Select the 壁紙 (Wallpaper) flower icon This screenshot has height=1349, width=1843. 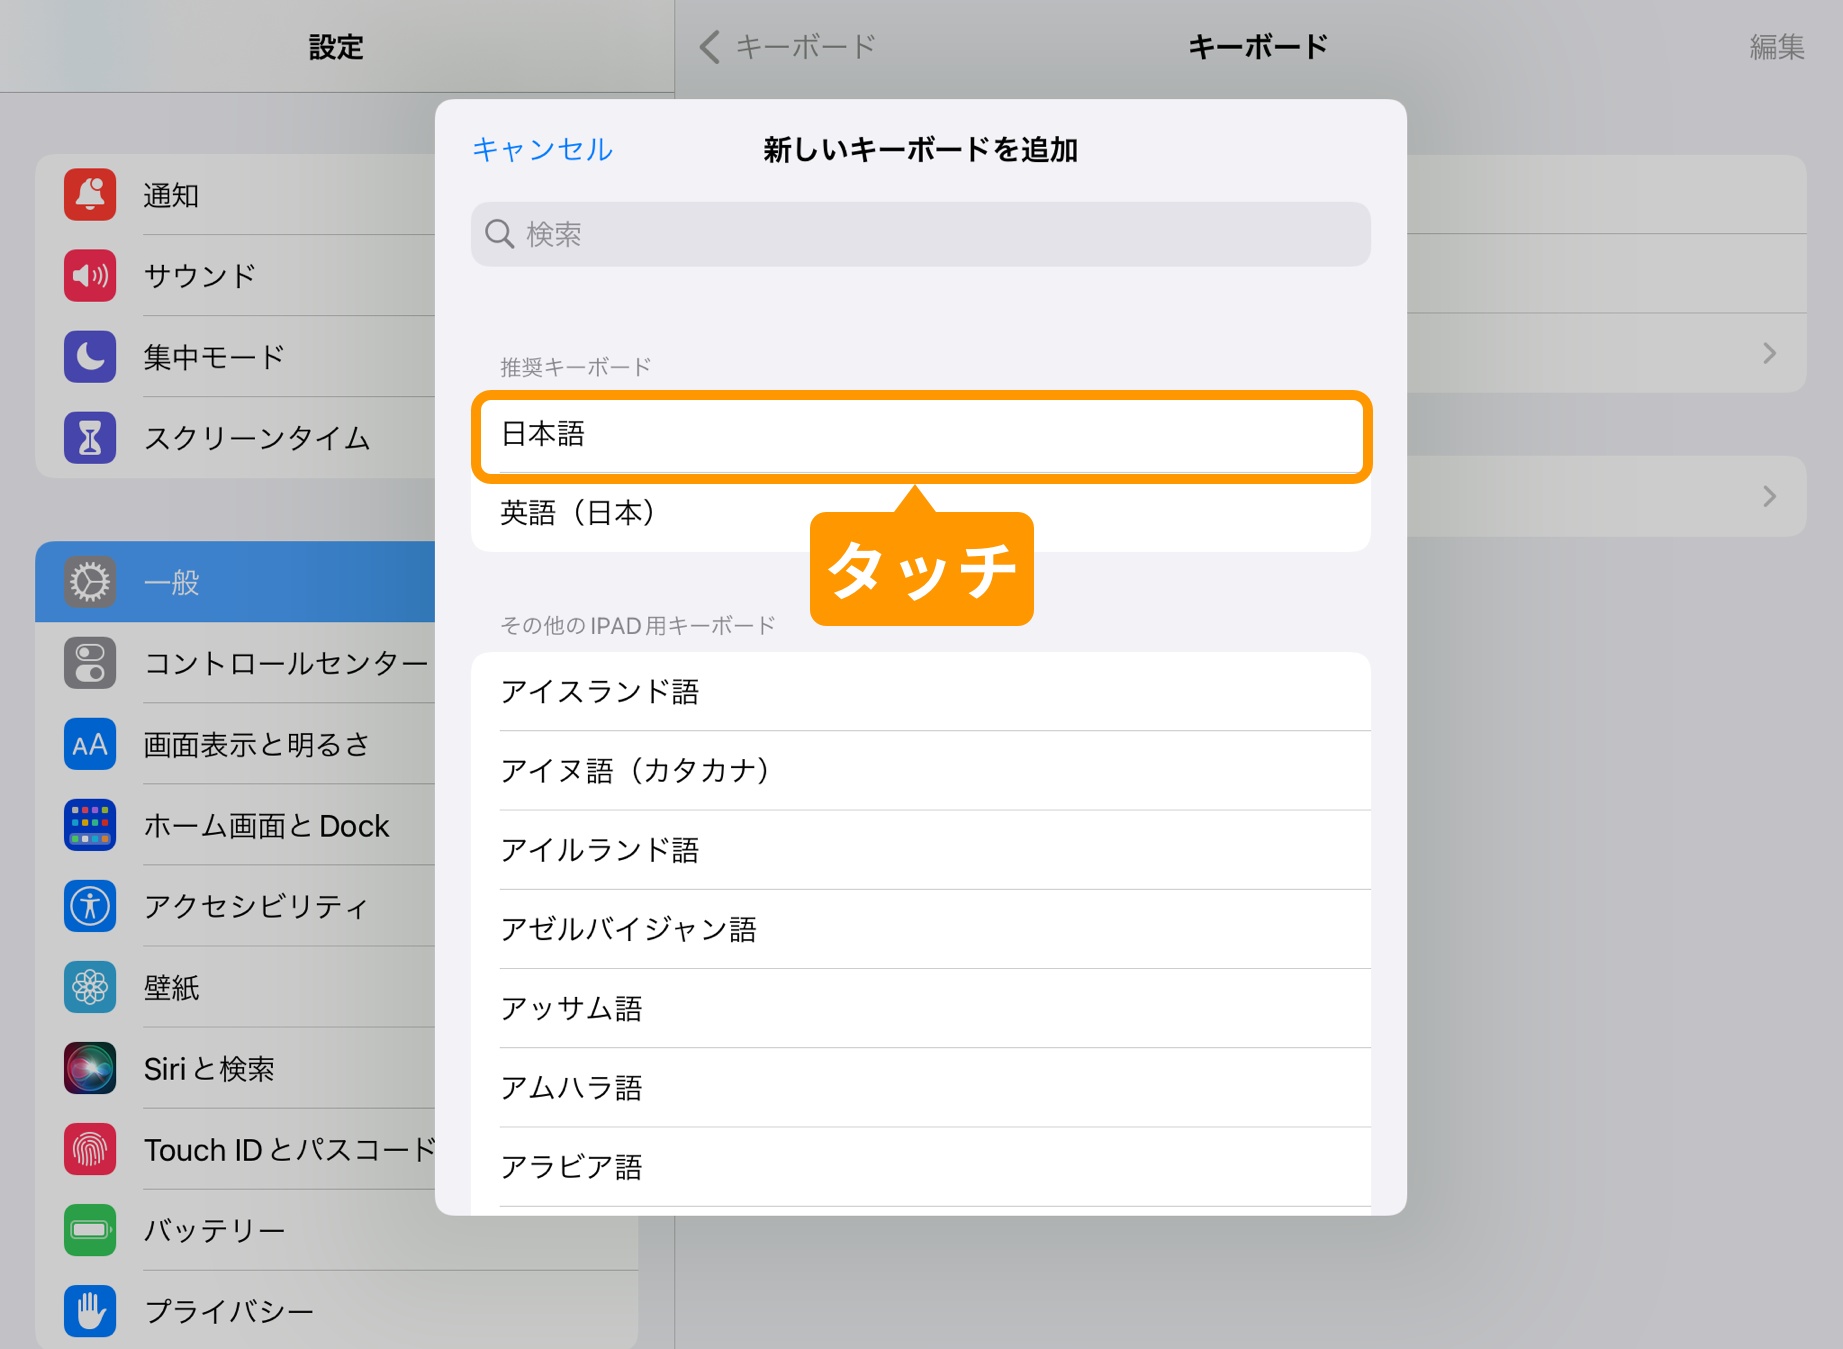(89, 988)
